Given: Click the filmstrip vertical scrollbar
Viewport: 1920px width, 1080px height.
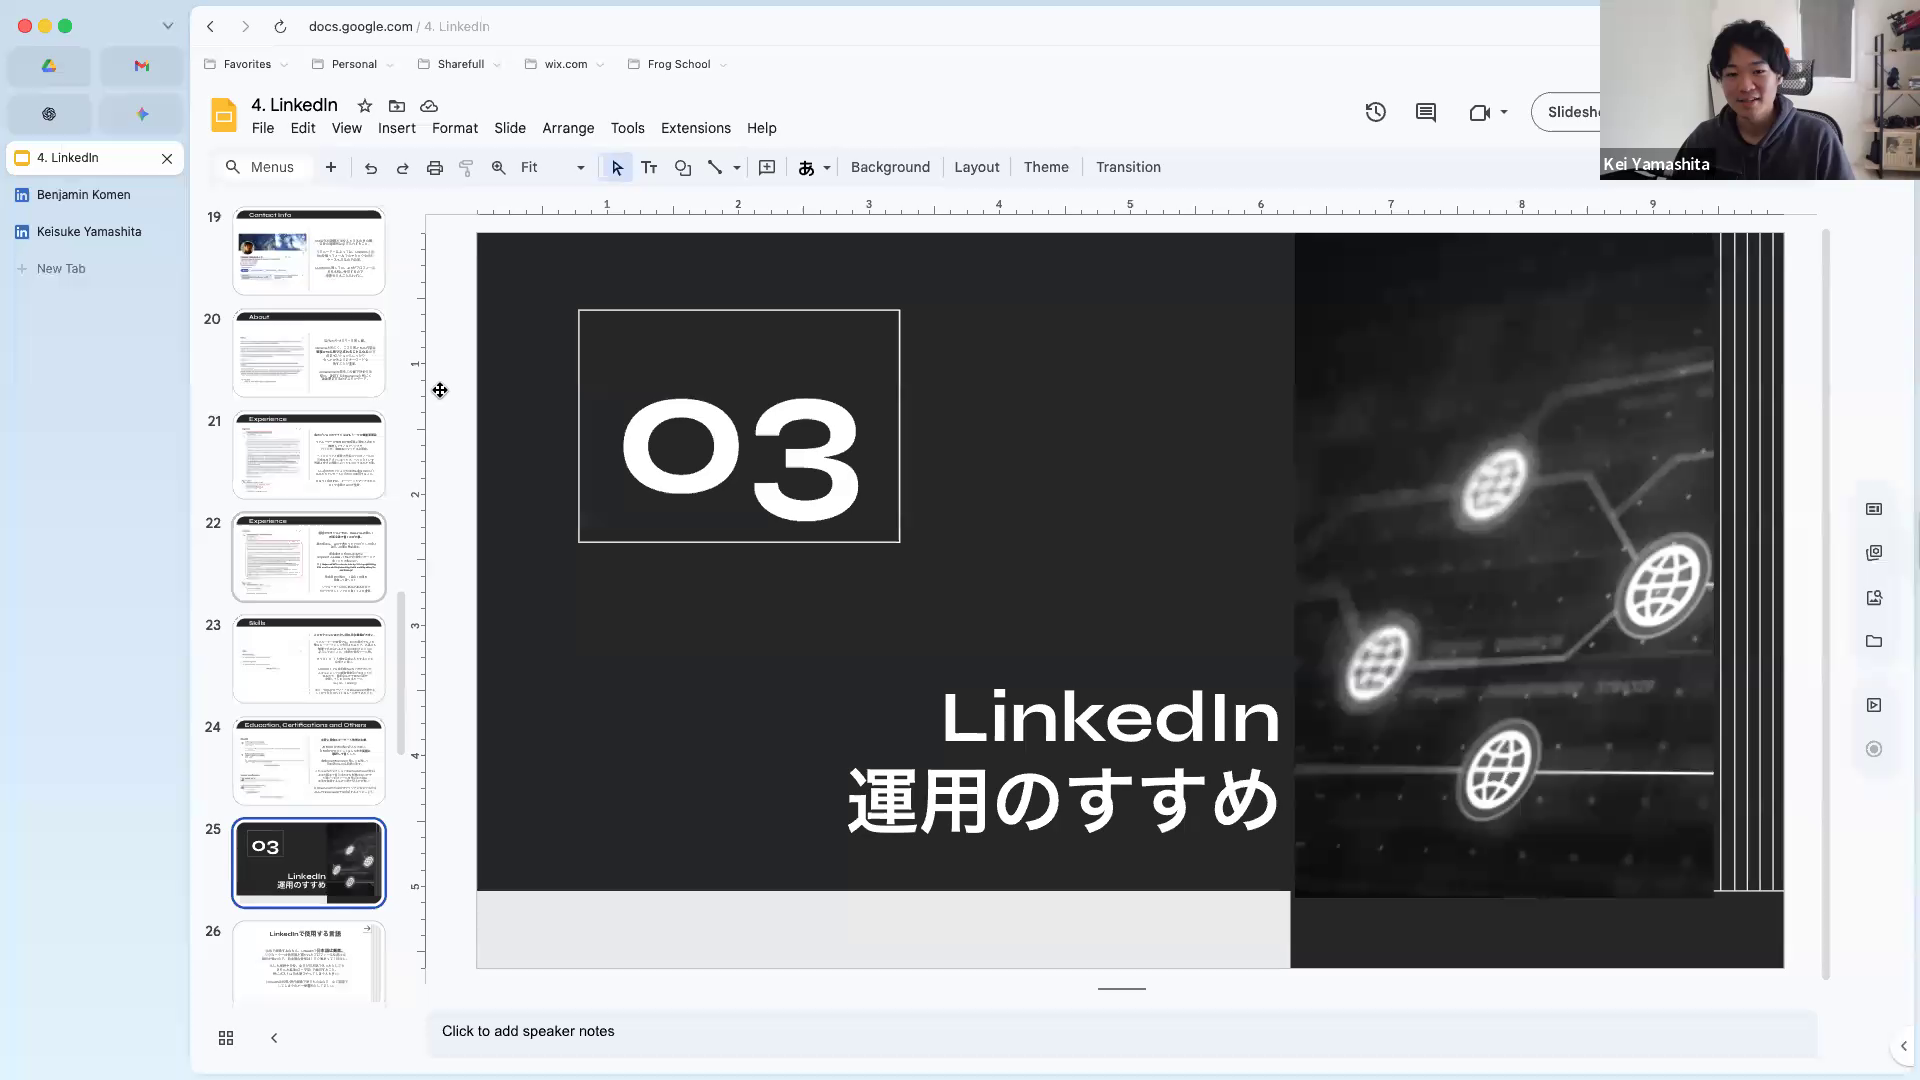Looking at the screenshot, I should coord(401,672).
